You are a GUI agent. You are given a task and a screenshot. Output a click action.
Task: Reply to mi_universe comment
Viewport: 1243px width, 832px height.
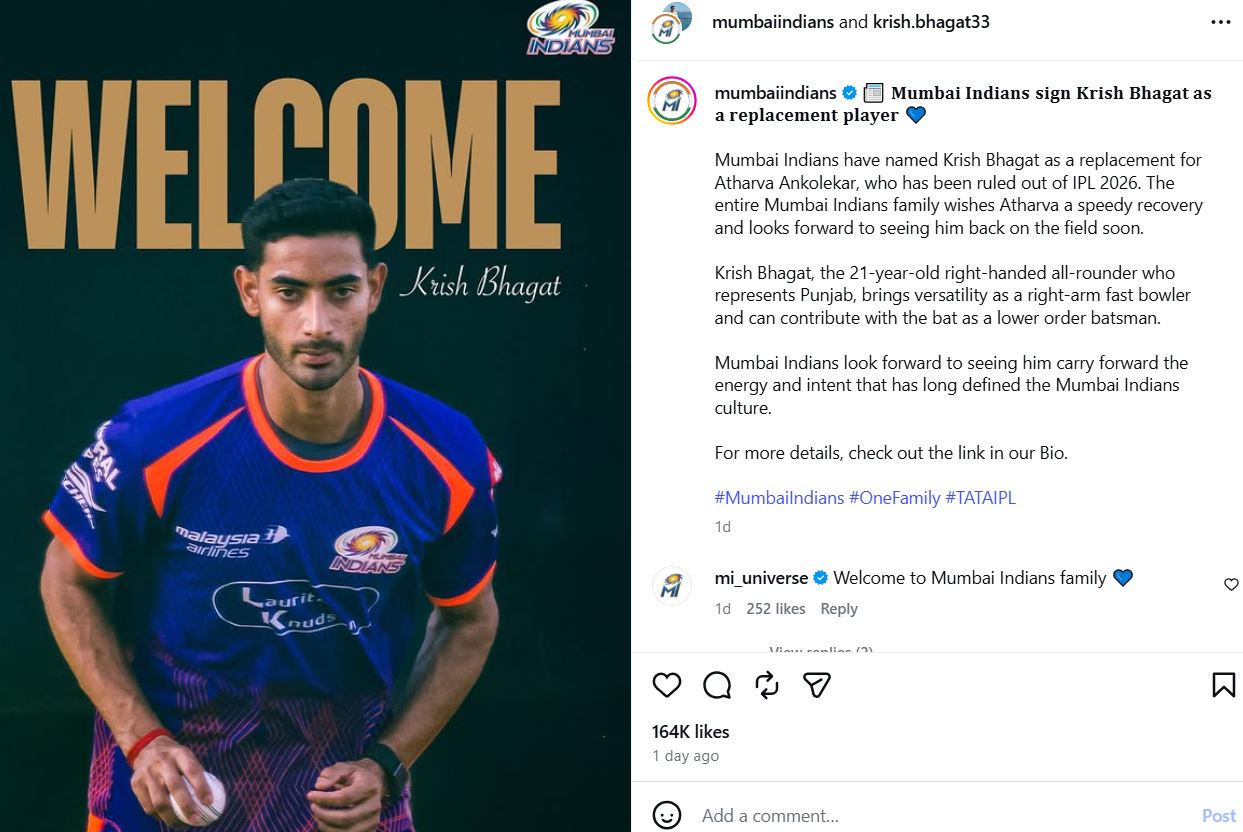[839, 609]
